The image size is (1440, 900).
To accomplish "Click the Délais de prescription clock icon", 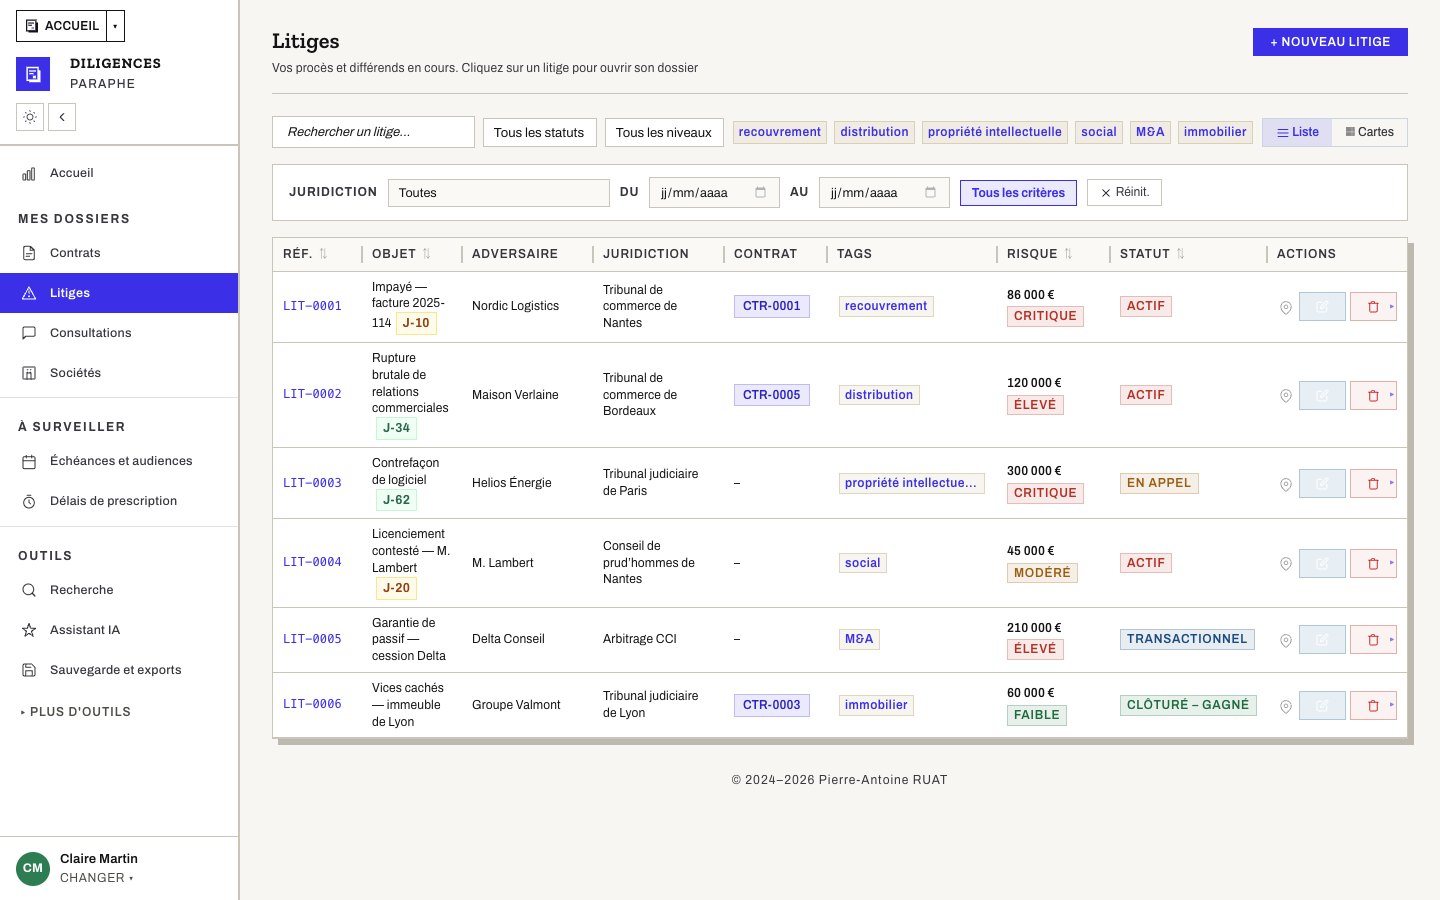I will tap(29, 501).
